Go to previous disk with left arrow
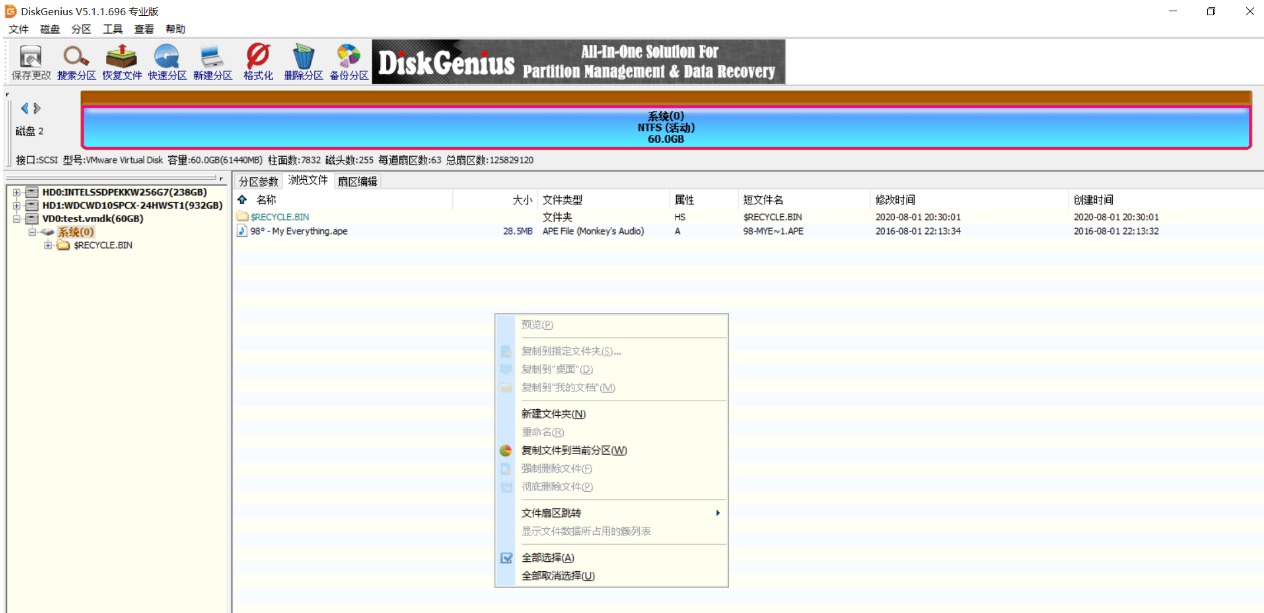The width and height of the screenshot is (1264, 613). pos(24,108)
